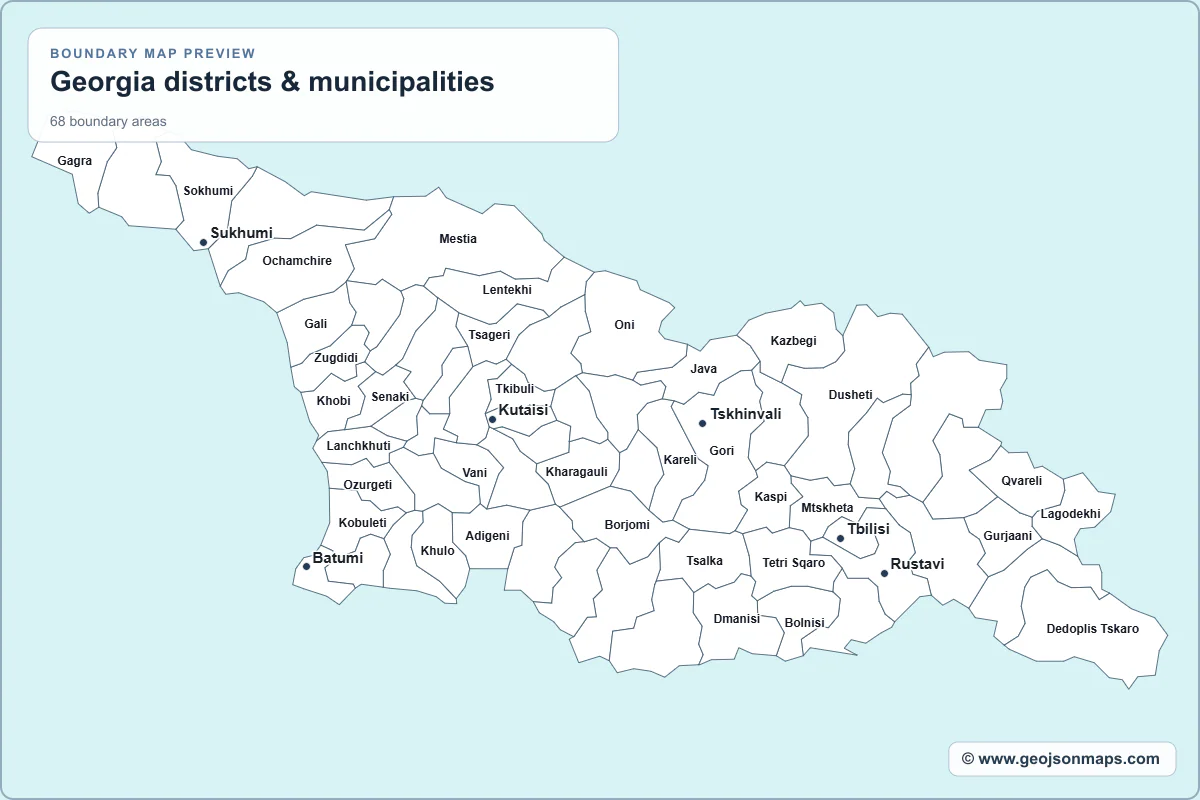Select the Sokhumi district label
Viewport: 1200px width, 800px height.
click(208, 191)
